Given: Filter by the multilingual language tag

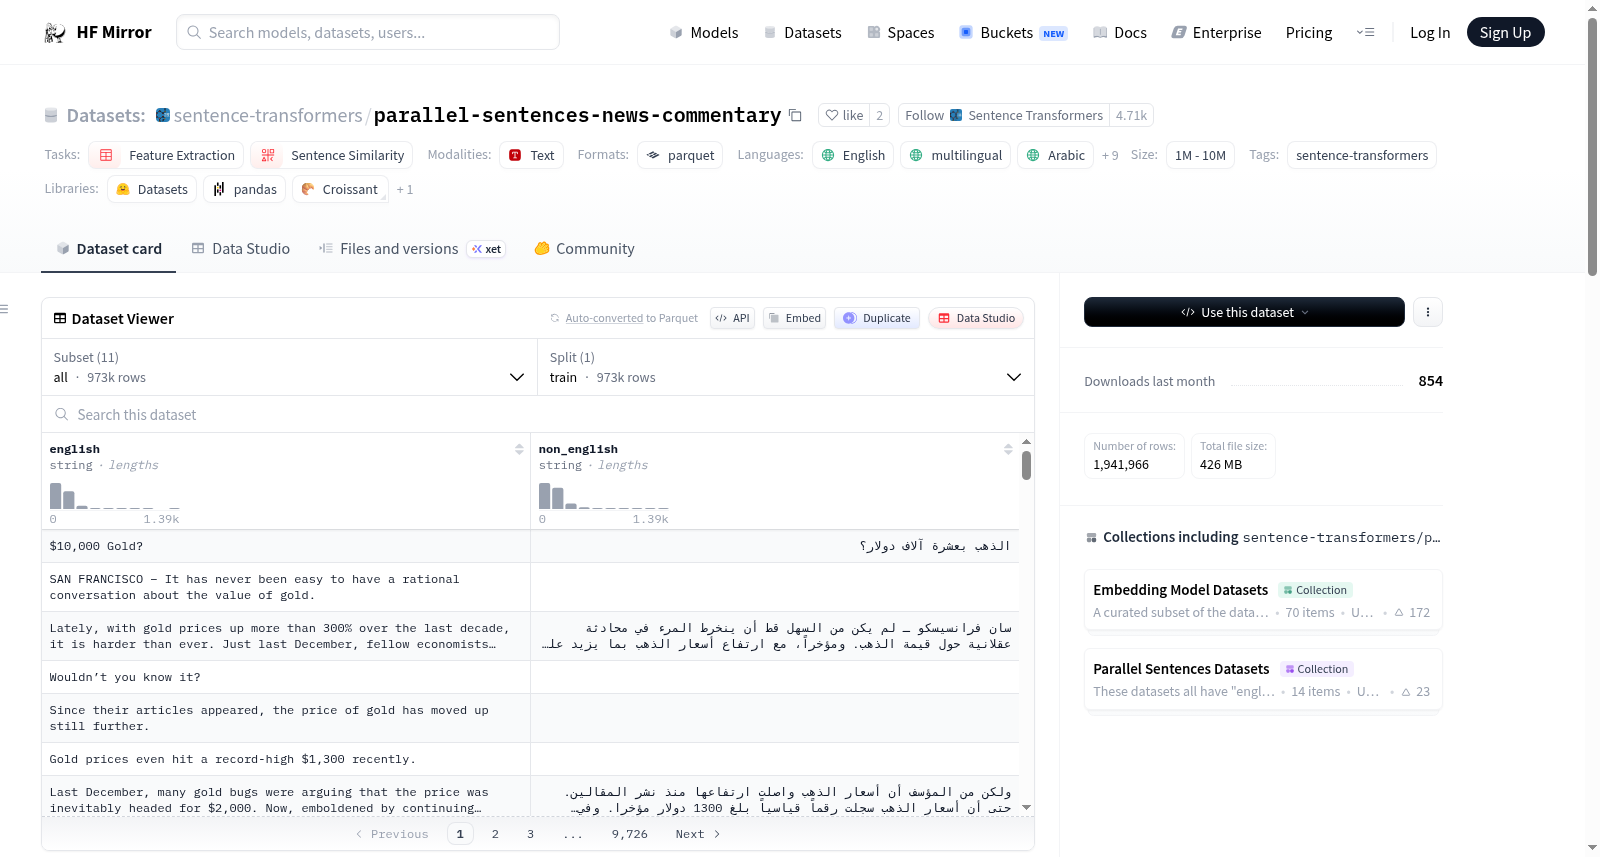Looking at the screenshot, I should pyautogui.click(x=955, y=155).
